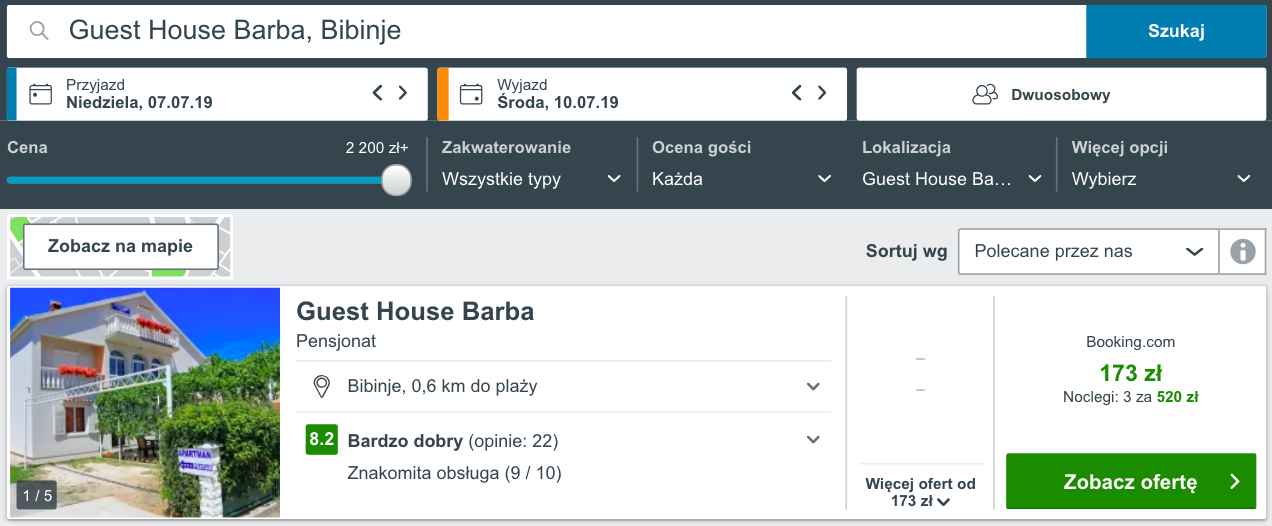The image size is (1272, 526).
Task: Click the Pensjonat property type text
Action: (x=336, y=341)
